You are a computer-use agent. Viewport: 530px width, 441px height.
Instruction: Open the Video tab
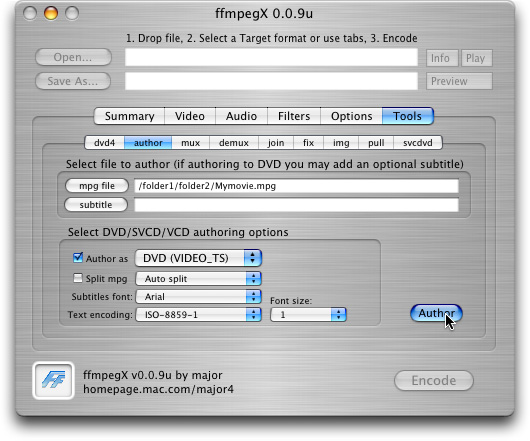(x=190, y=116)
